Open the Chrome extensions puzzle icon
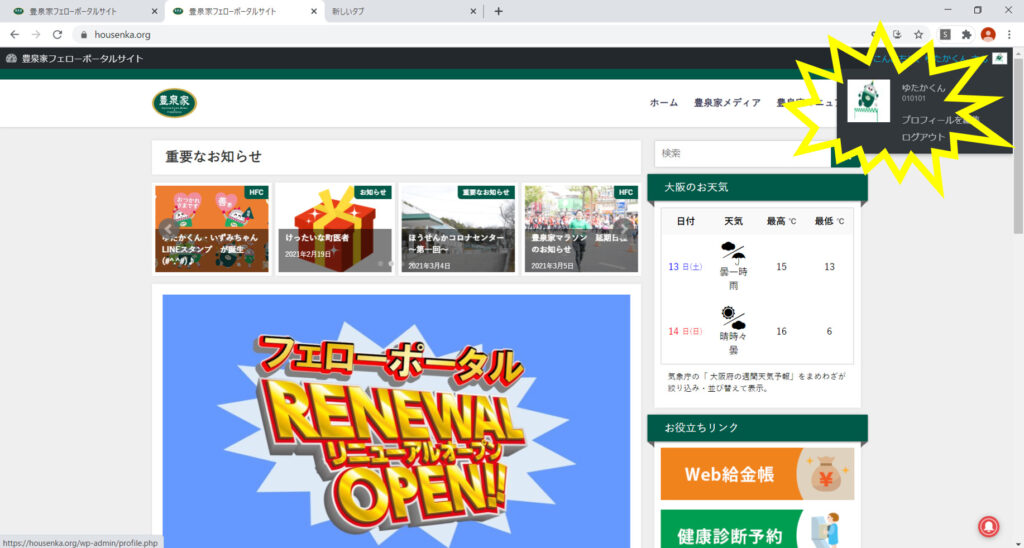Viewport: 1024px width, 548px height. [x=966, y=34]
